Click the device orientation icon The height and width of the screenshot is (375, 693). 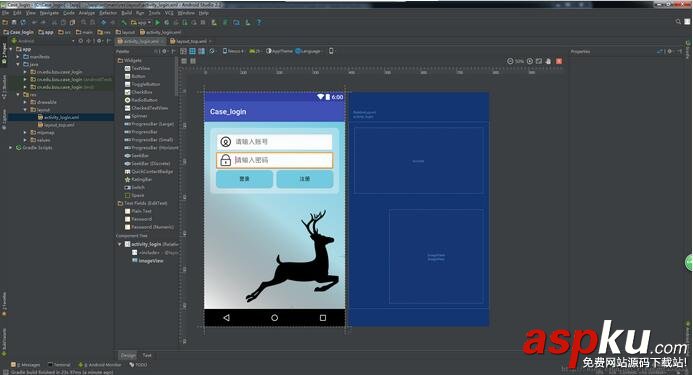(x=213, y=51)
